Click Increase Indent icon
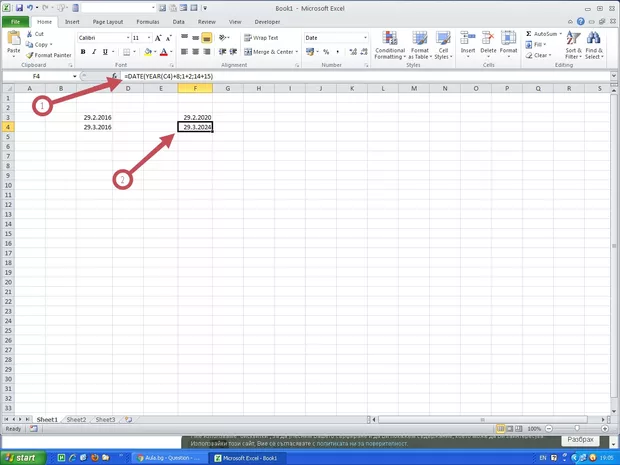620x465 pixels. pos(233,52)
